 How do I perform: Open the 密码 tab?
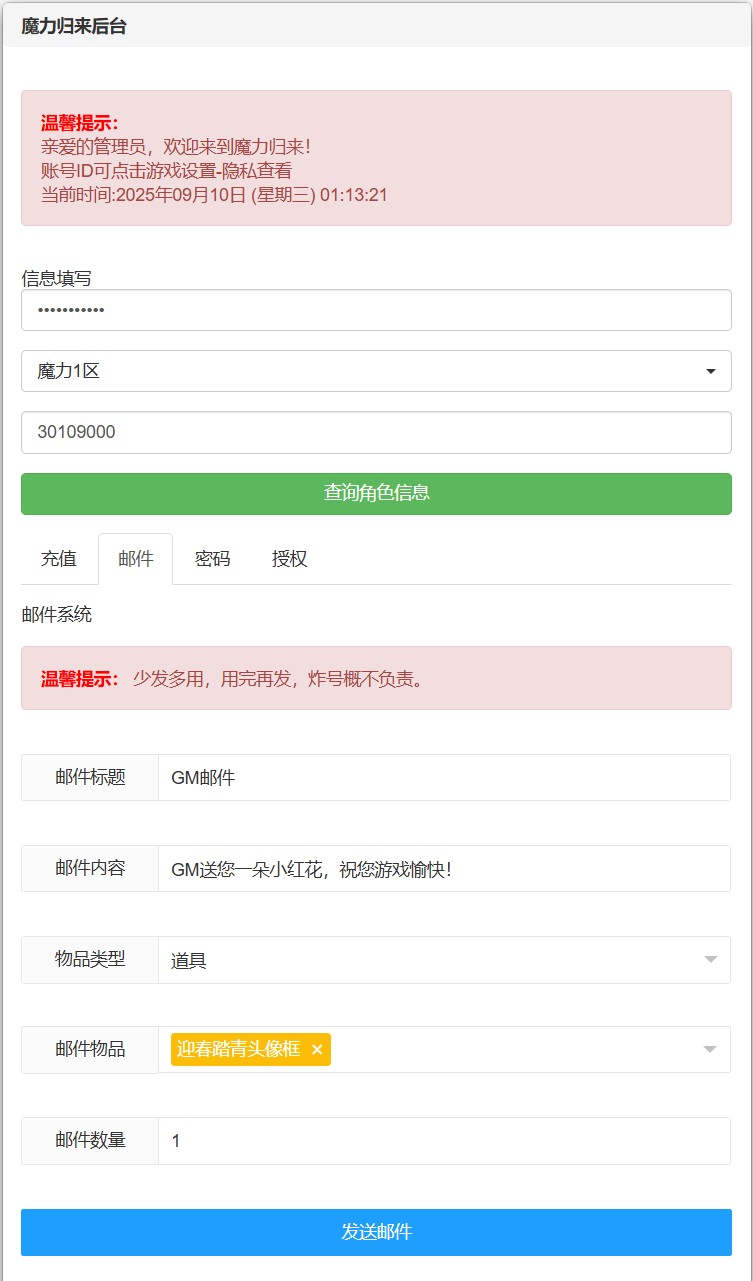tap(212, 559)
